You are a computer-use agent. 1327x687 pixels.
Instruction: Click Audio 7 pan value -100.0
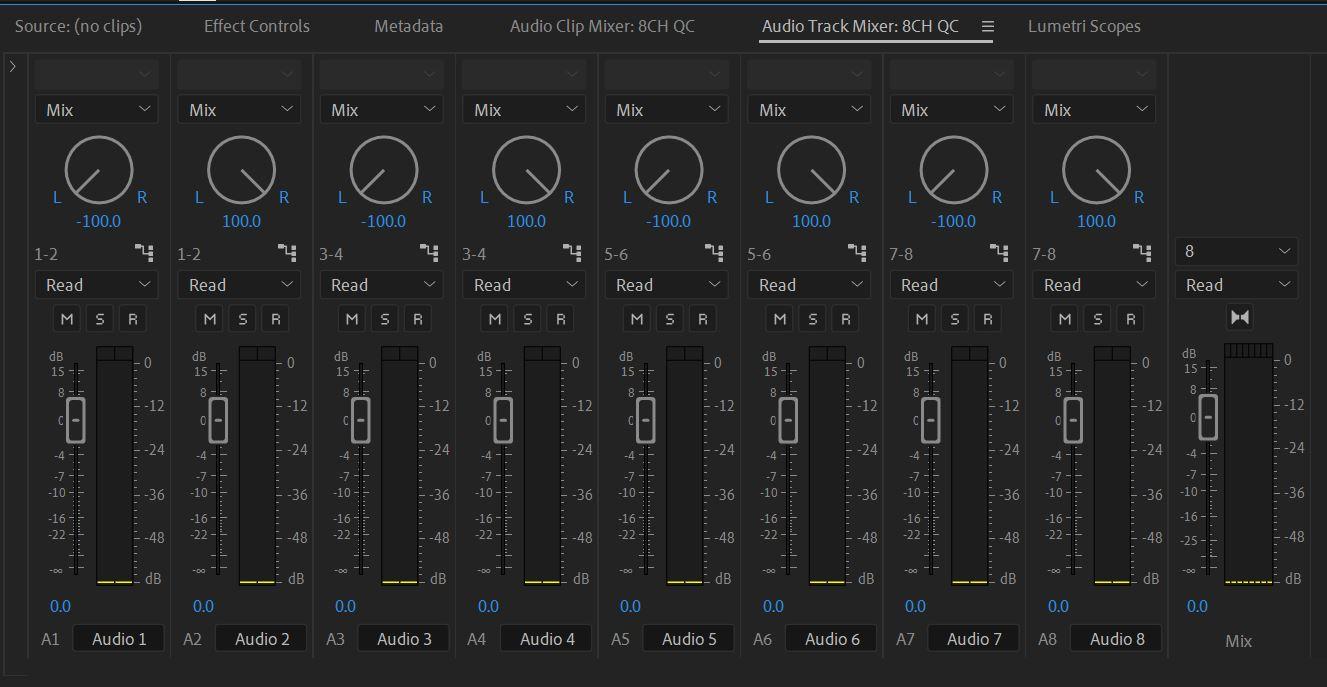954,221
